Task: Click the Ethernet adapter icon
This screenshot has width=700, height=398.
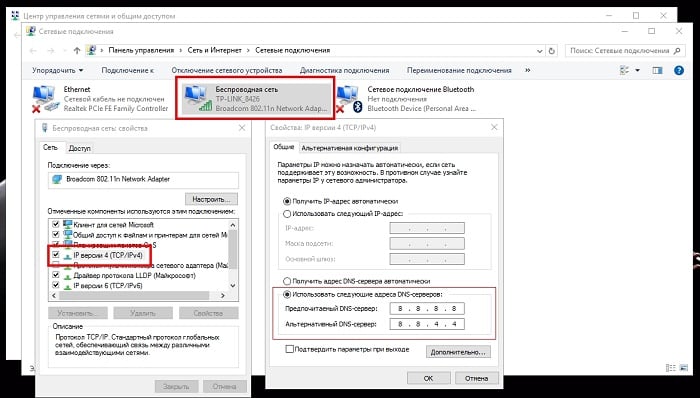Action: (46, 99)
